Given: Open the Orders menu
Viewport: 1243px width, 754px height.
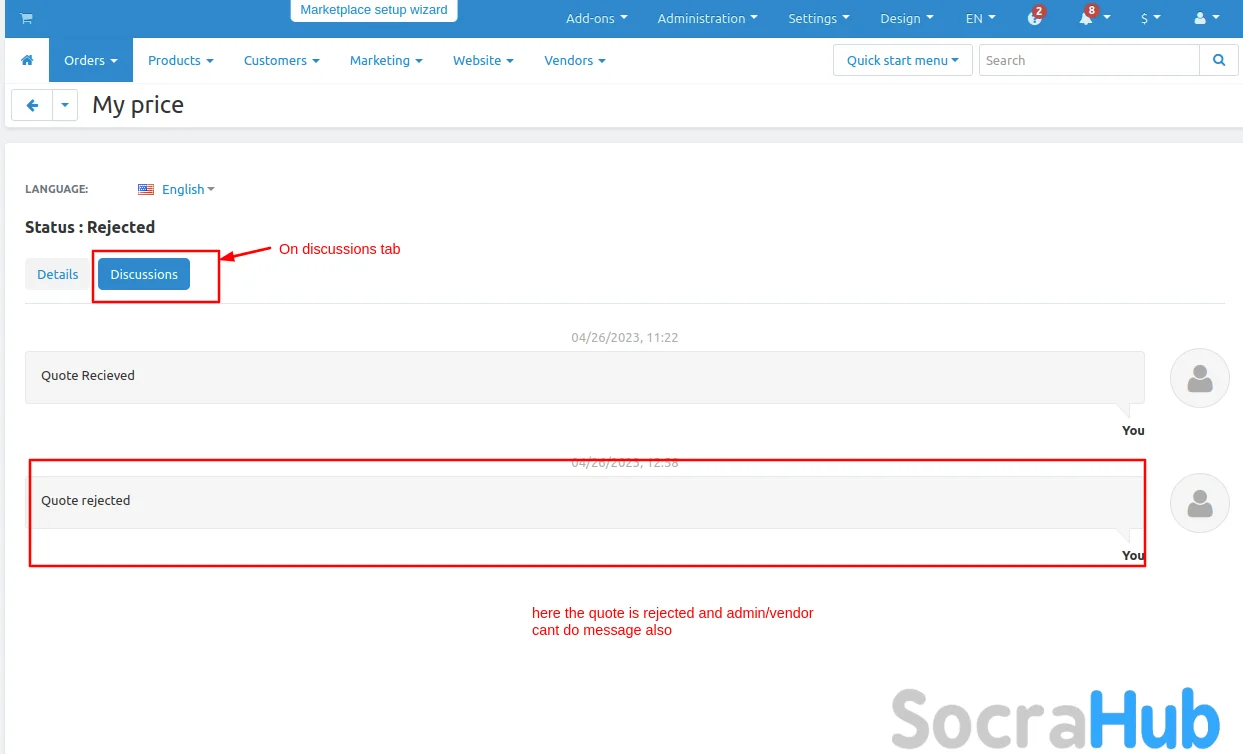Looking at the screenshot, I should point(90,60).
